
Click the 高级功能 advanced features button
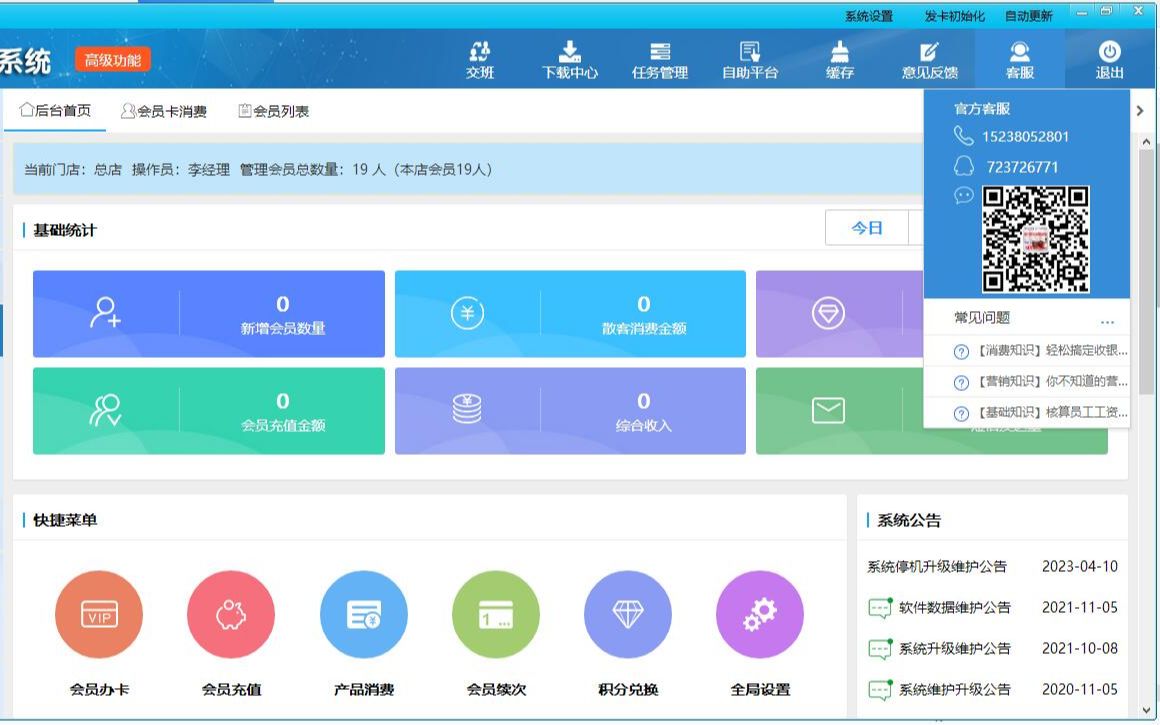(x=115, y=60)
